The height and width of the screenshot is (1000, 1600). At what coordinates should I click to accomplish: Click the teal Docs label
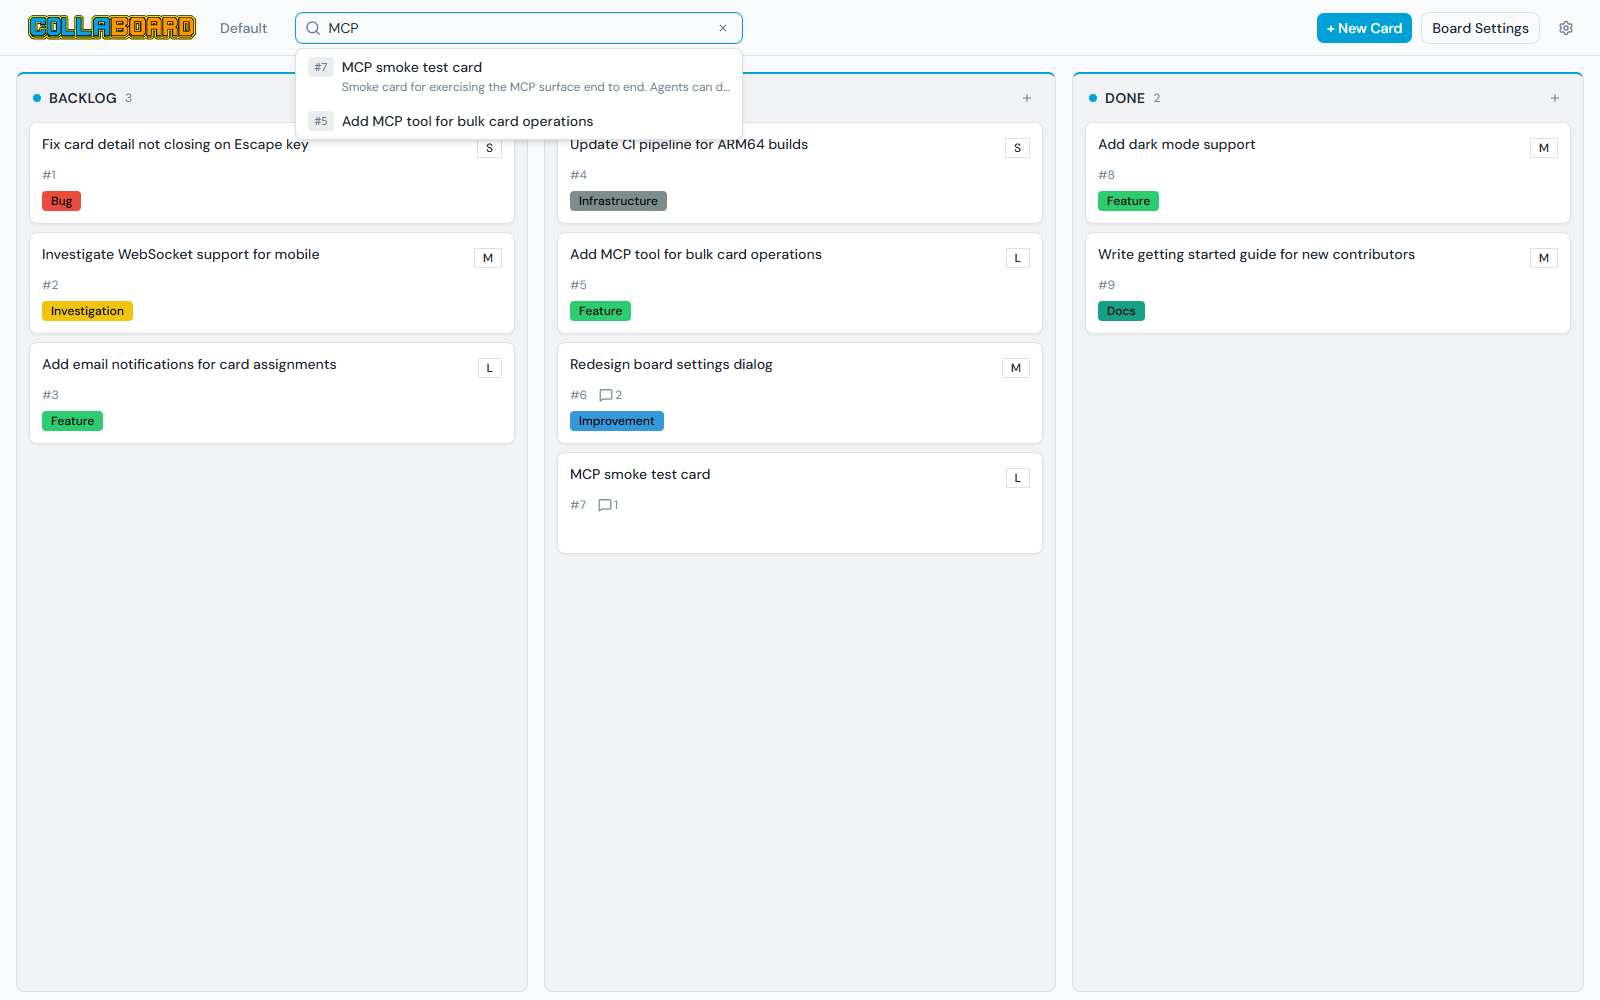1121,311
